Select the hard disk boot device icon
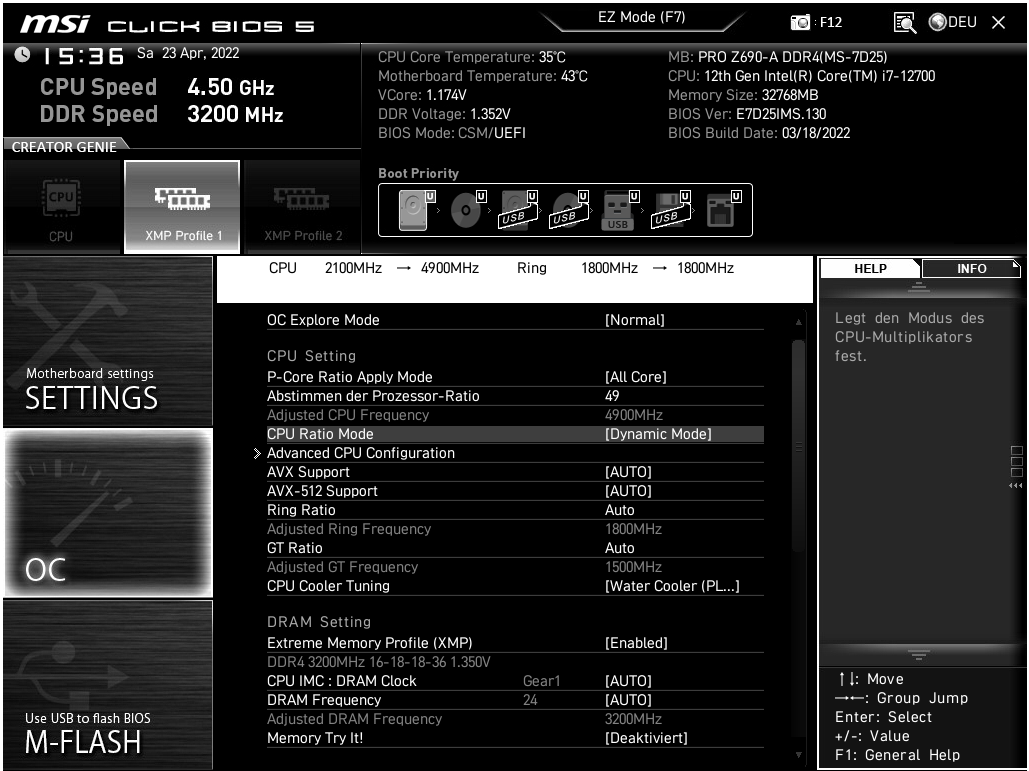The height and width of the screenshot is (771, 1029). [x=416, y=210]
